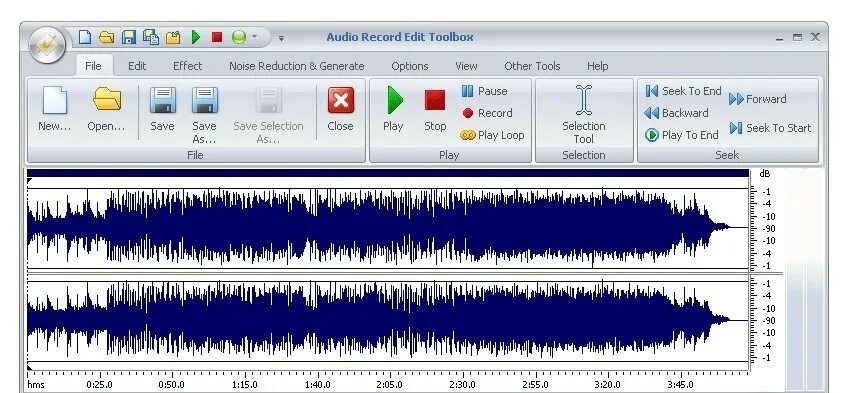
Task: Open dropdown arrow beside green sphere
Action: tap(255, 37)
